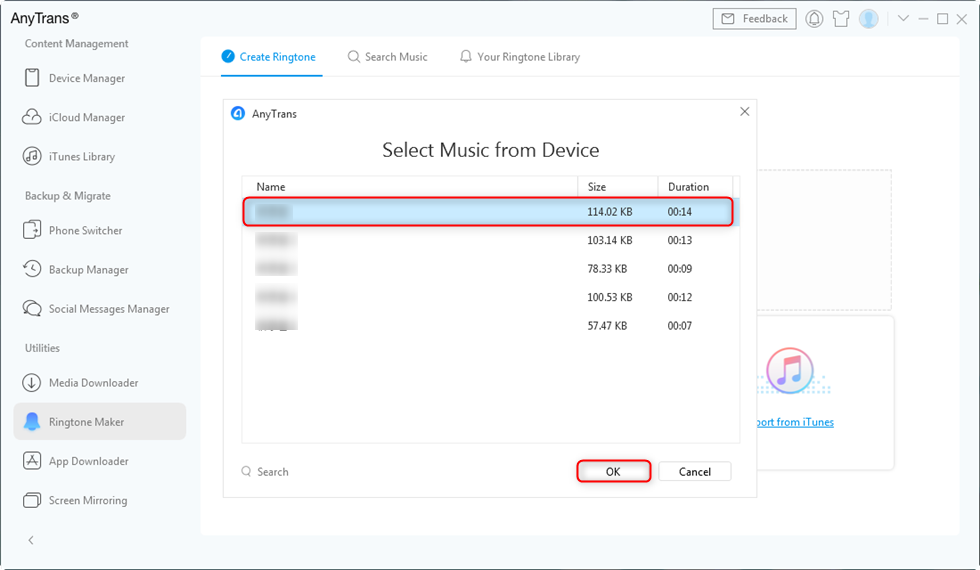
Task: Collapse the sidebar with left chevron
Action: click(31, 540)
